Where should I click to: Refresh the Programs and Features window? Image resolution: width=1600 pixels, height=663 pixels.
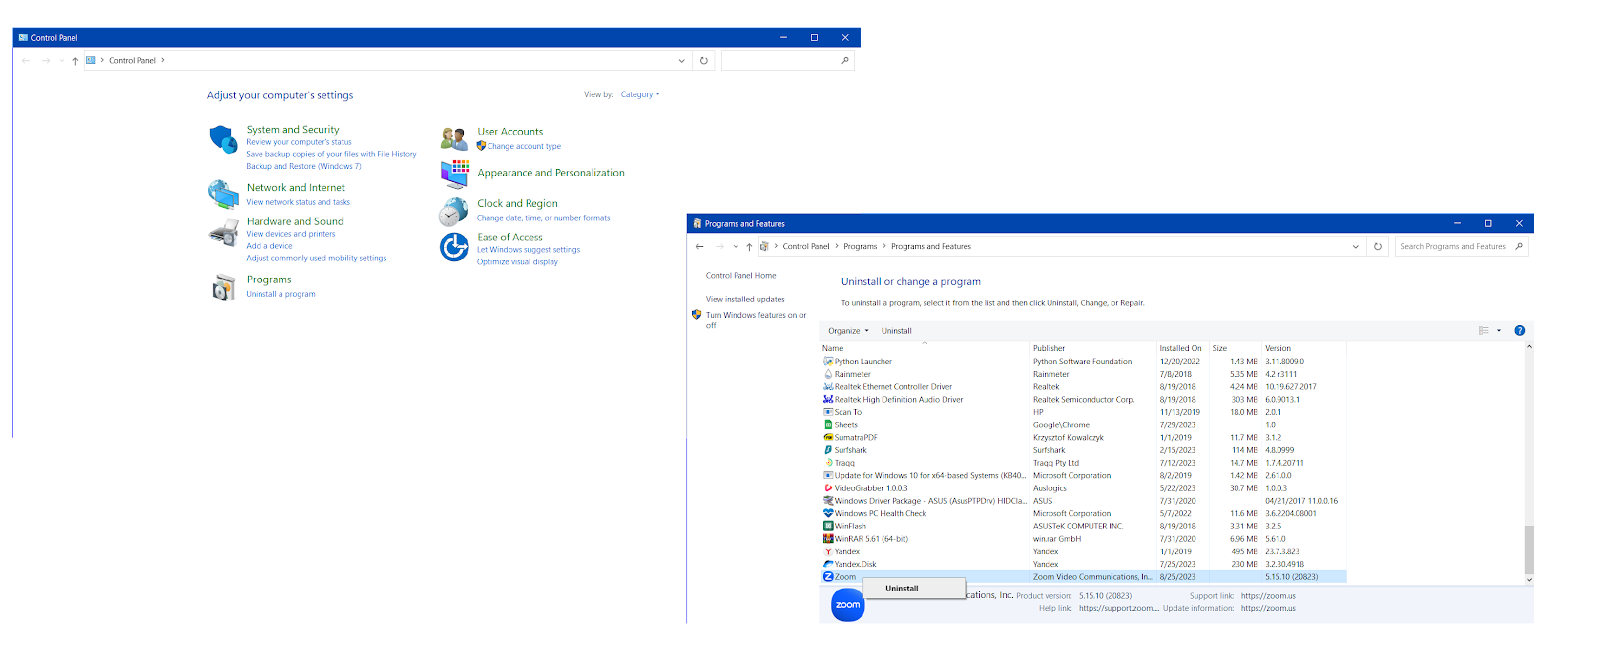pyautogui.click(x=1378, y=246)
